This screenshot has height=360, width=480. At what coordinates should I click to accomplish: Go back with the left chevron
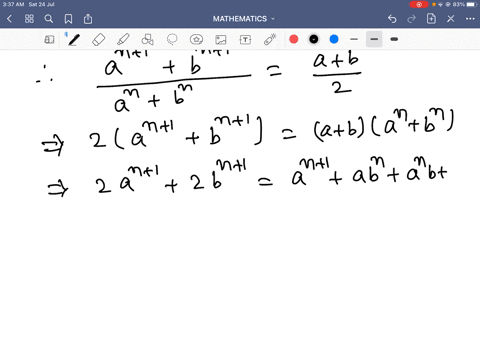pyautogui.click(x=9, y=19)
